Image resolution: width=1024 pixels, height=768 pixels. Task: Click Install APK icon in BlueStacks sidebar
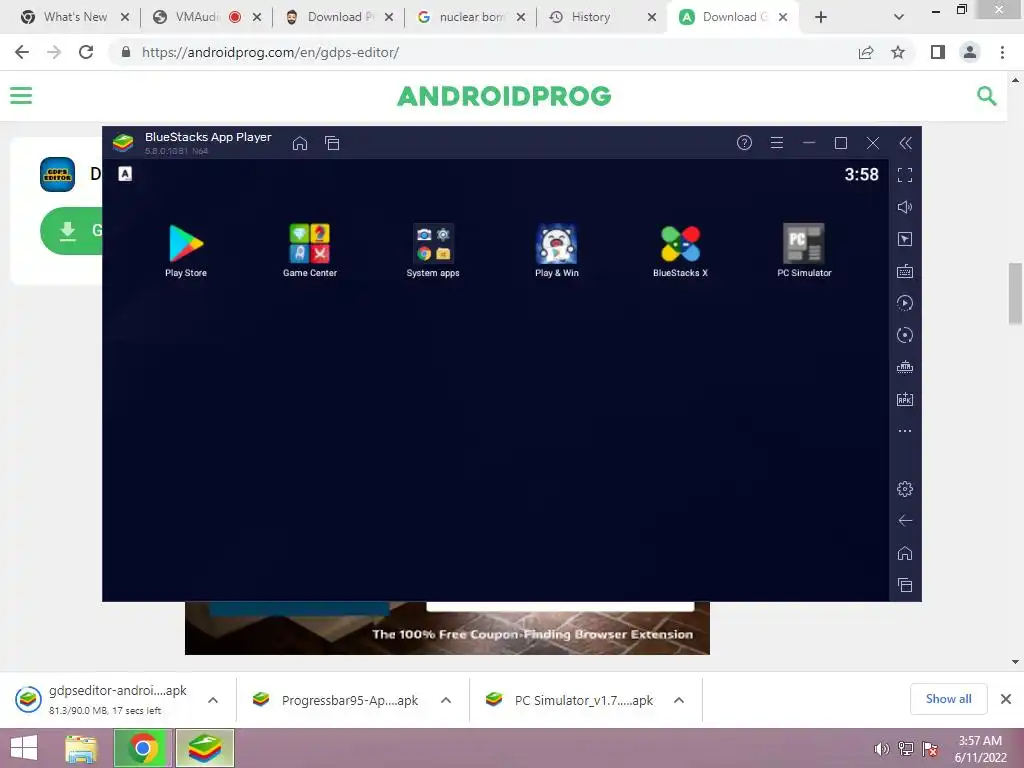(904, 399)
